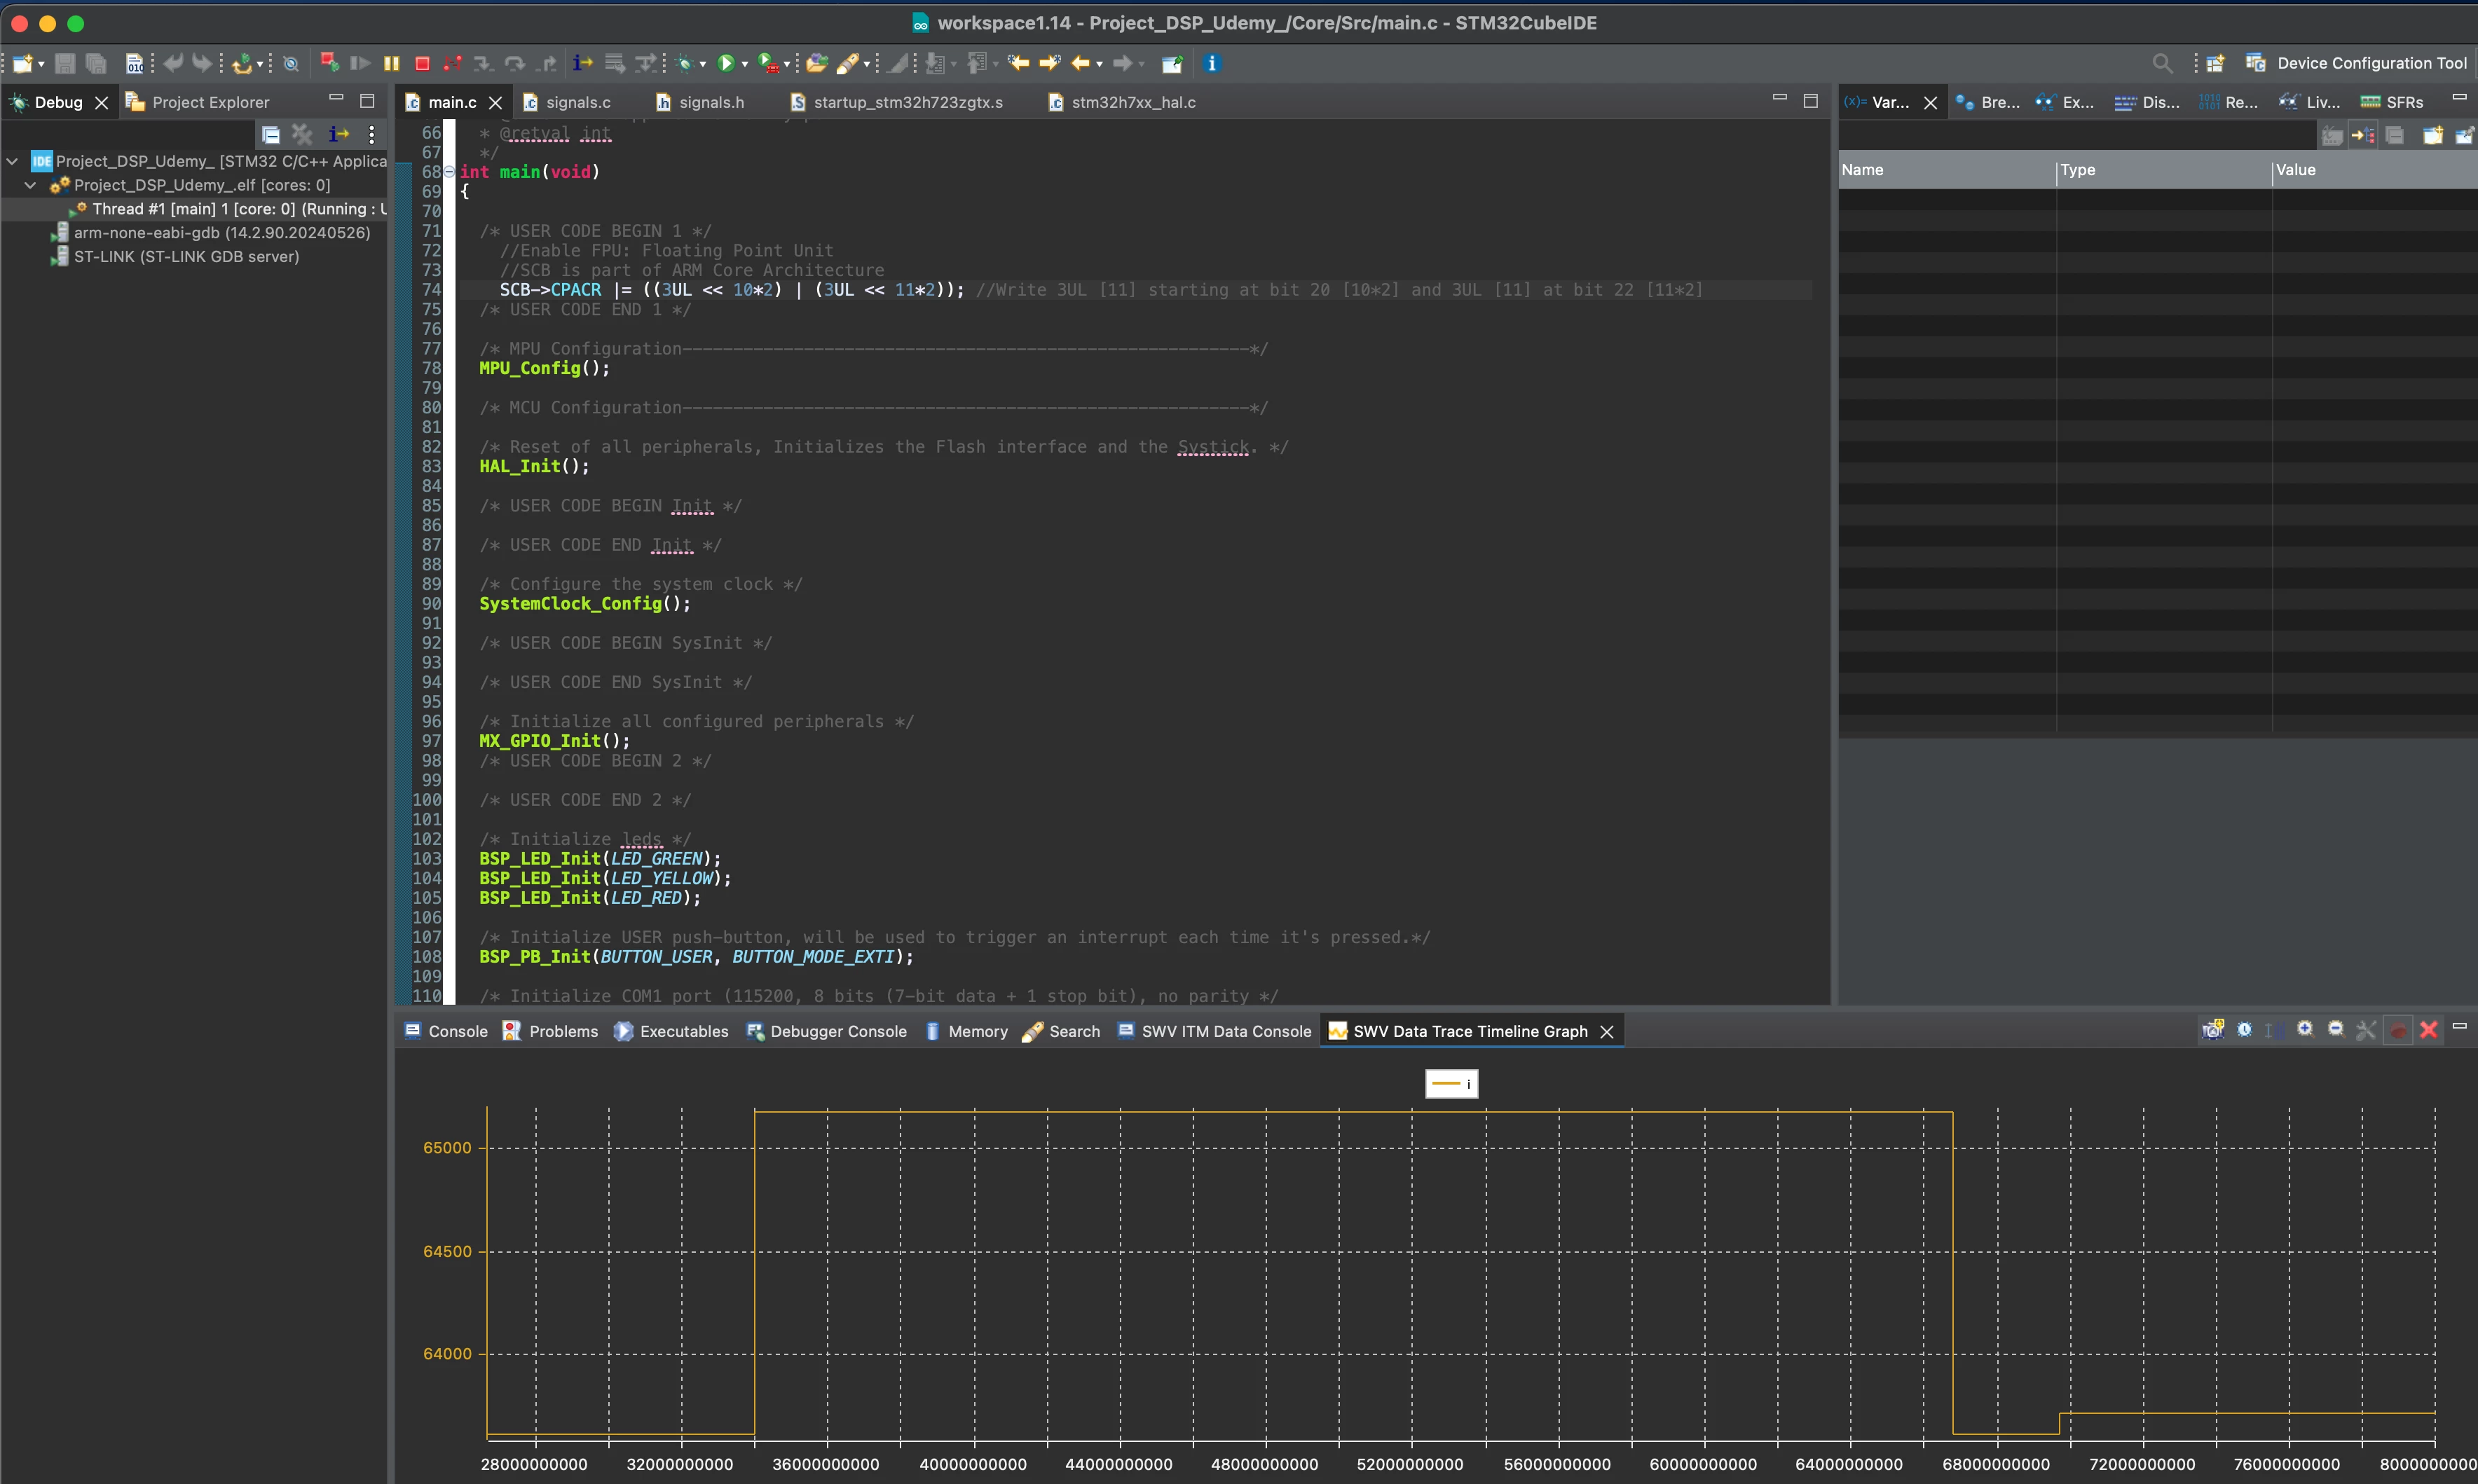
Task: Open Device Configuration Tool perspective
Action: point(2357,63)
